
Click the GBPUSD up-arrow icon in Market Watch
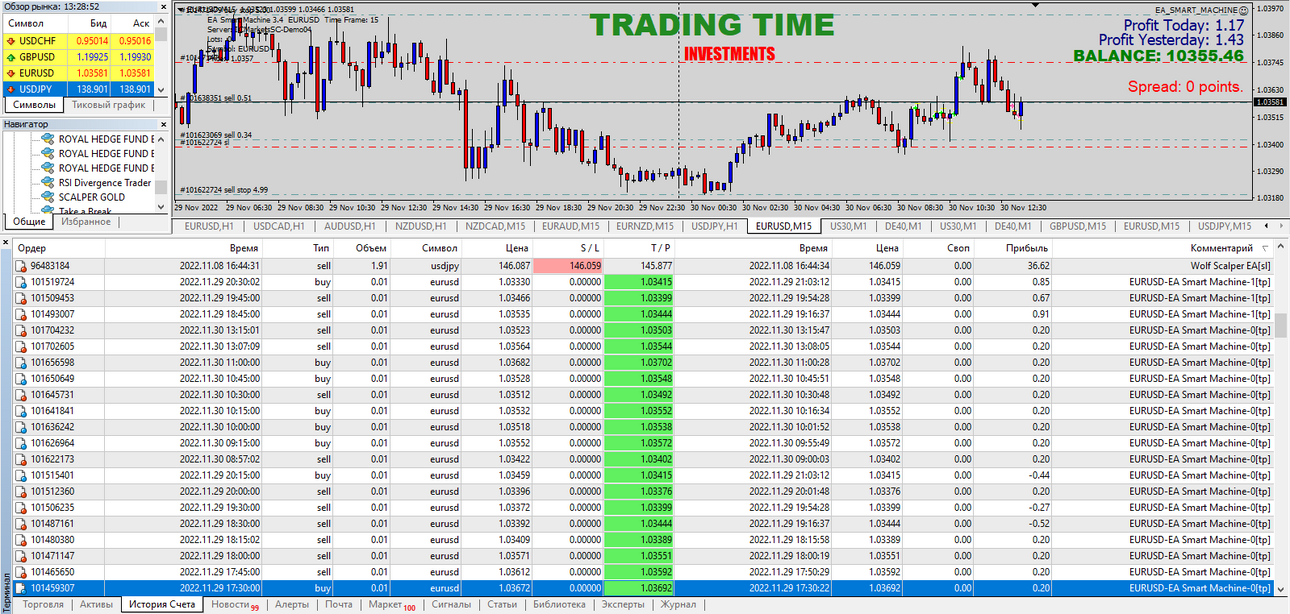pos(11,57)
